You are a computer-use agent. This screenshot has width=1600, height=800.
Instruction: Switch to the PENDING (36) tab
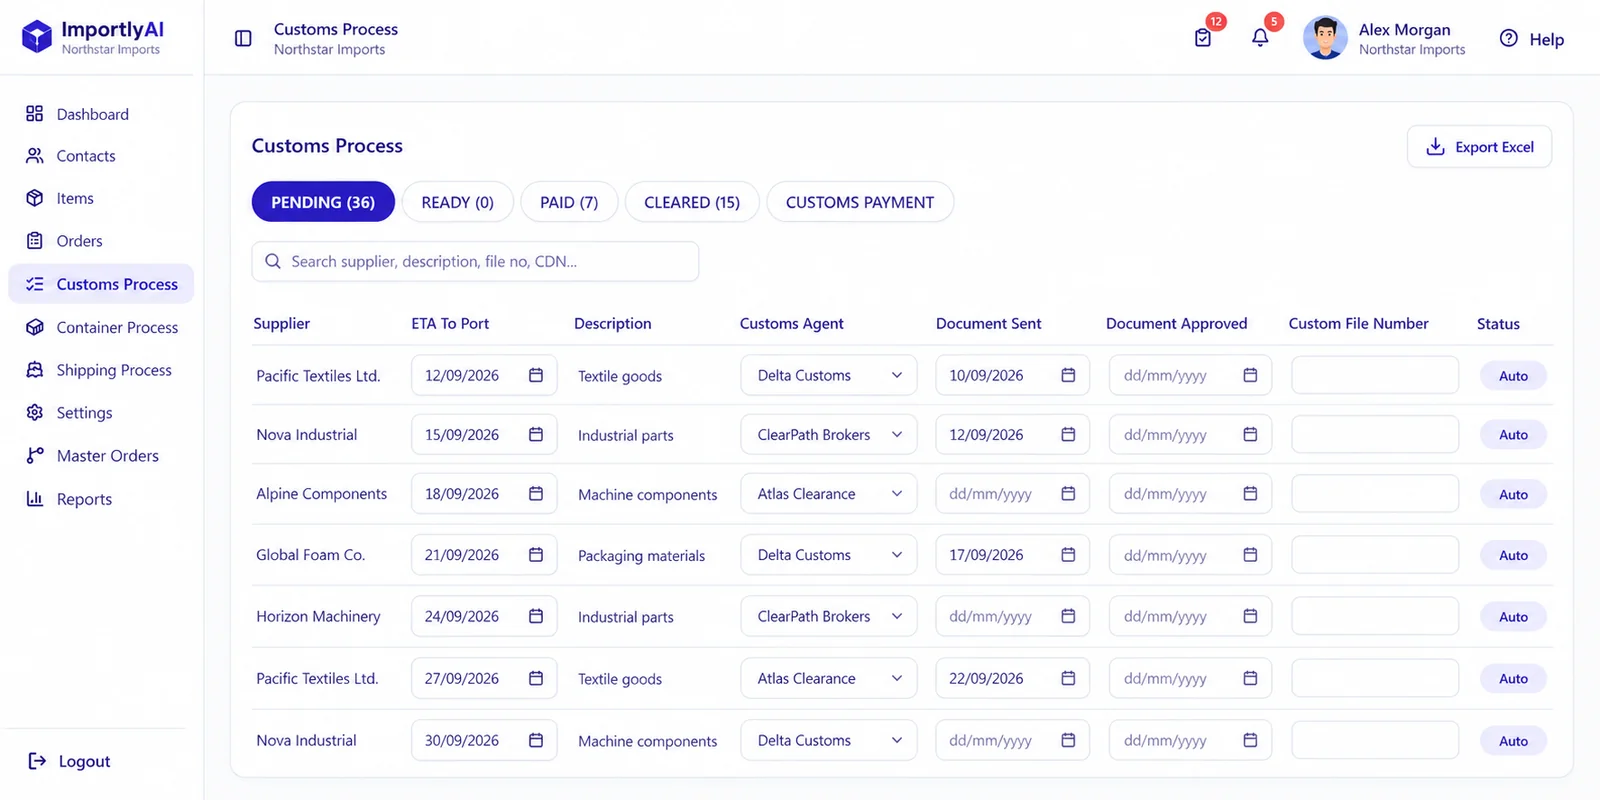click(323, 202)
